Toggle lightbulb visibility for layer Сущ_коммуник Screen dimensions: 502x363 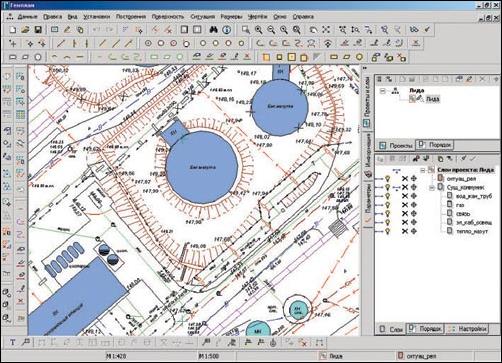tap(388, 187)
